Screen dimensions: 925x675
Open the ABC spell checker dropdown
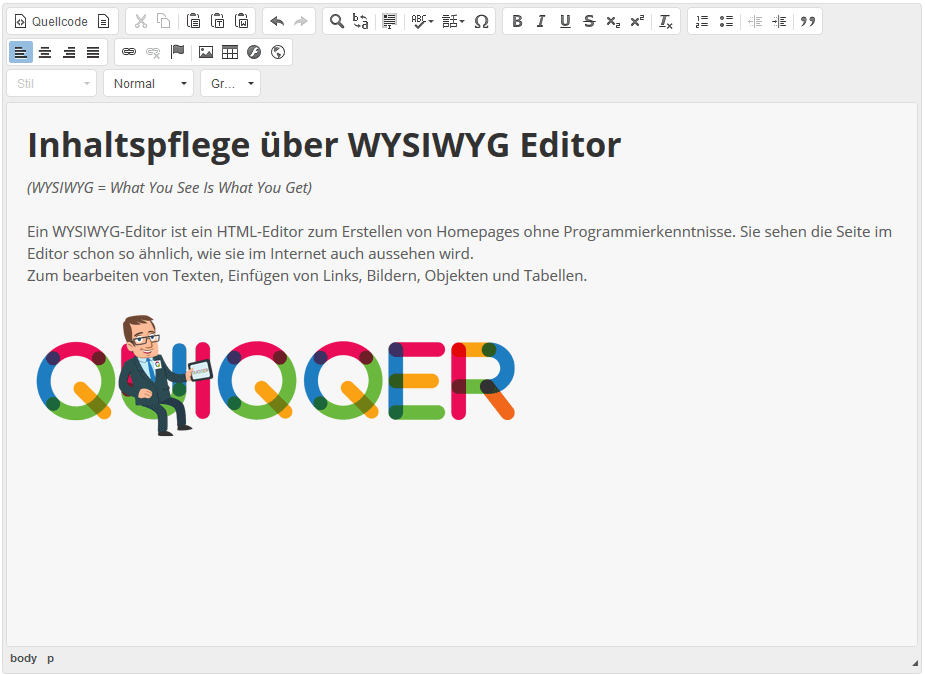[422, 22]
